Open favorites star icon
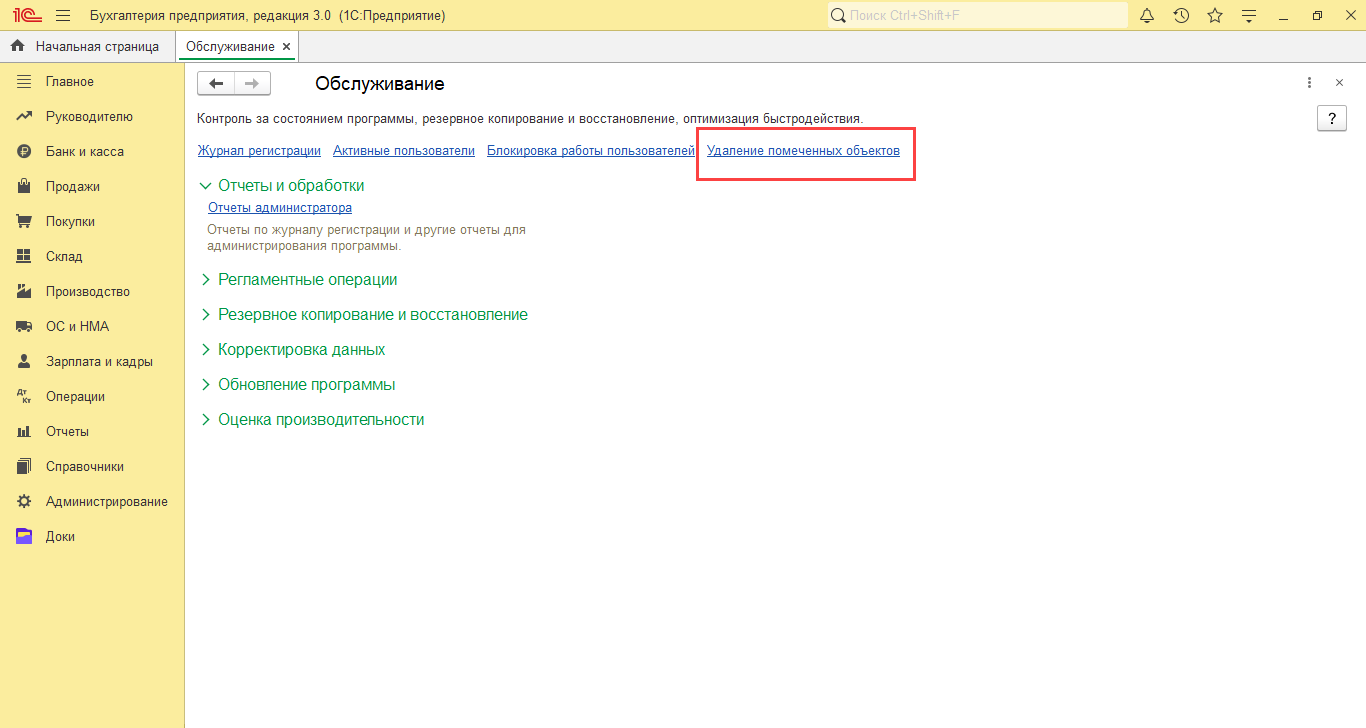This screenshot has width=1366, height=728. pyautogui.click(x=1215, y=16)
